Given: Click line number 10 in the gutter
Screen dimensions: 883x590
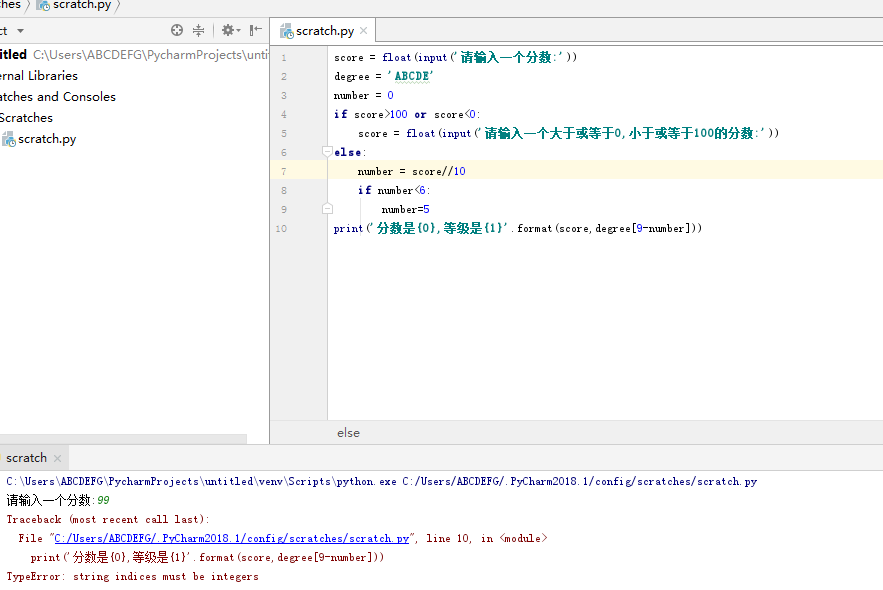Looking at the screenshot, I should [x=281, y=229].
